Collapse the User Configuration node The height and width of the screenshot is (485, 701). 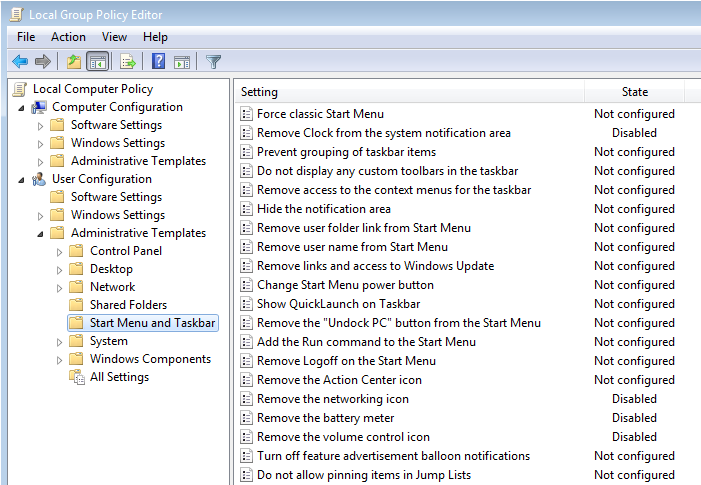click(21, 181)
